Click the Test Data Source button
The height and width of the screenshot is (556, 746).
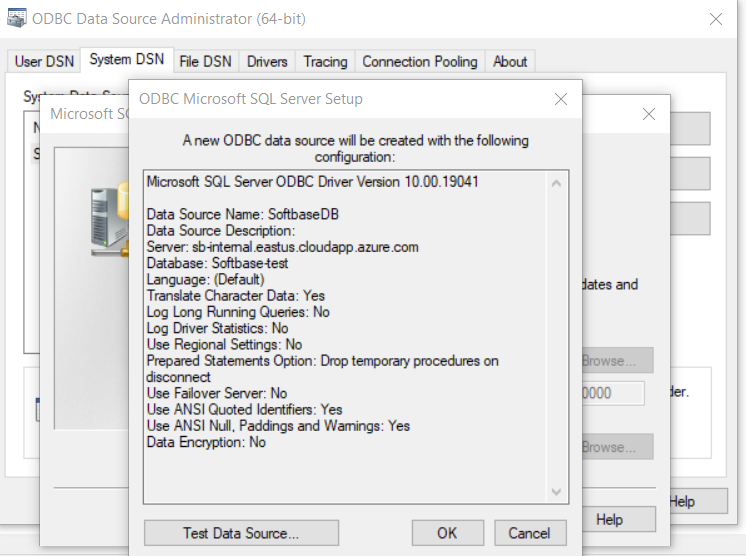tap(241, 533)
